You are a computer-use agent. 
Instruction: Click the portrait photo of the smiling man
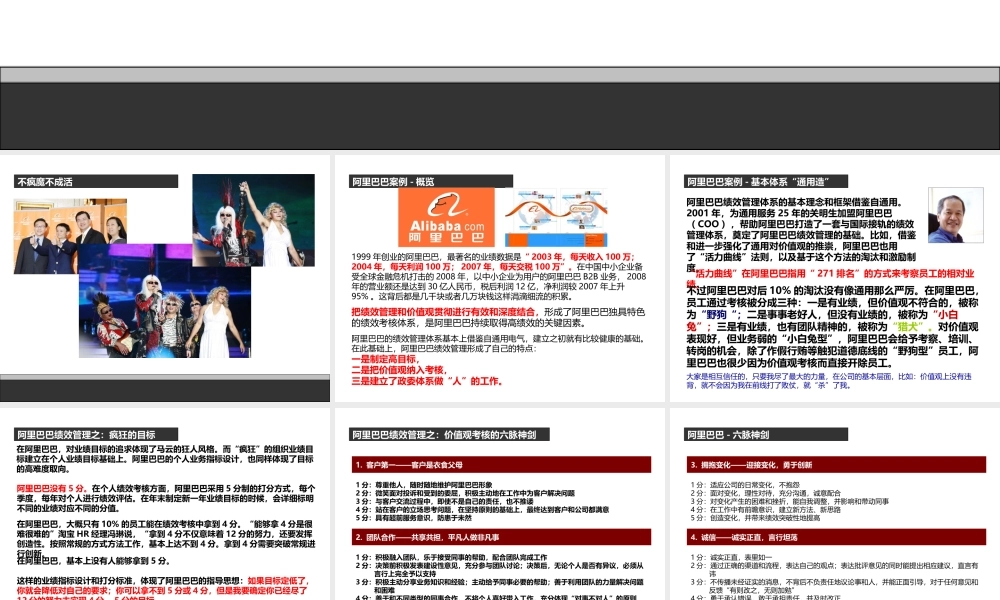pos(955,215)
